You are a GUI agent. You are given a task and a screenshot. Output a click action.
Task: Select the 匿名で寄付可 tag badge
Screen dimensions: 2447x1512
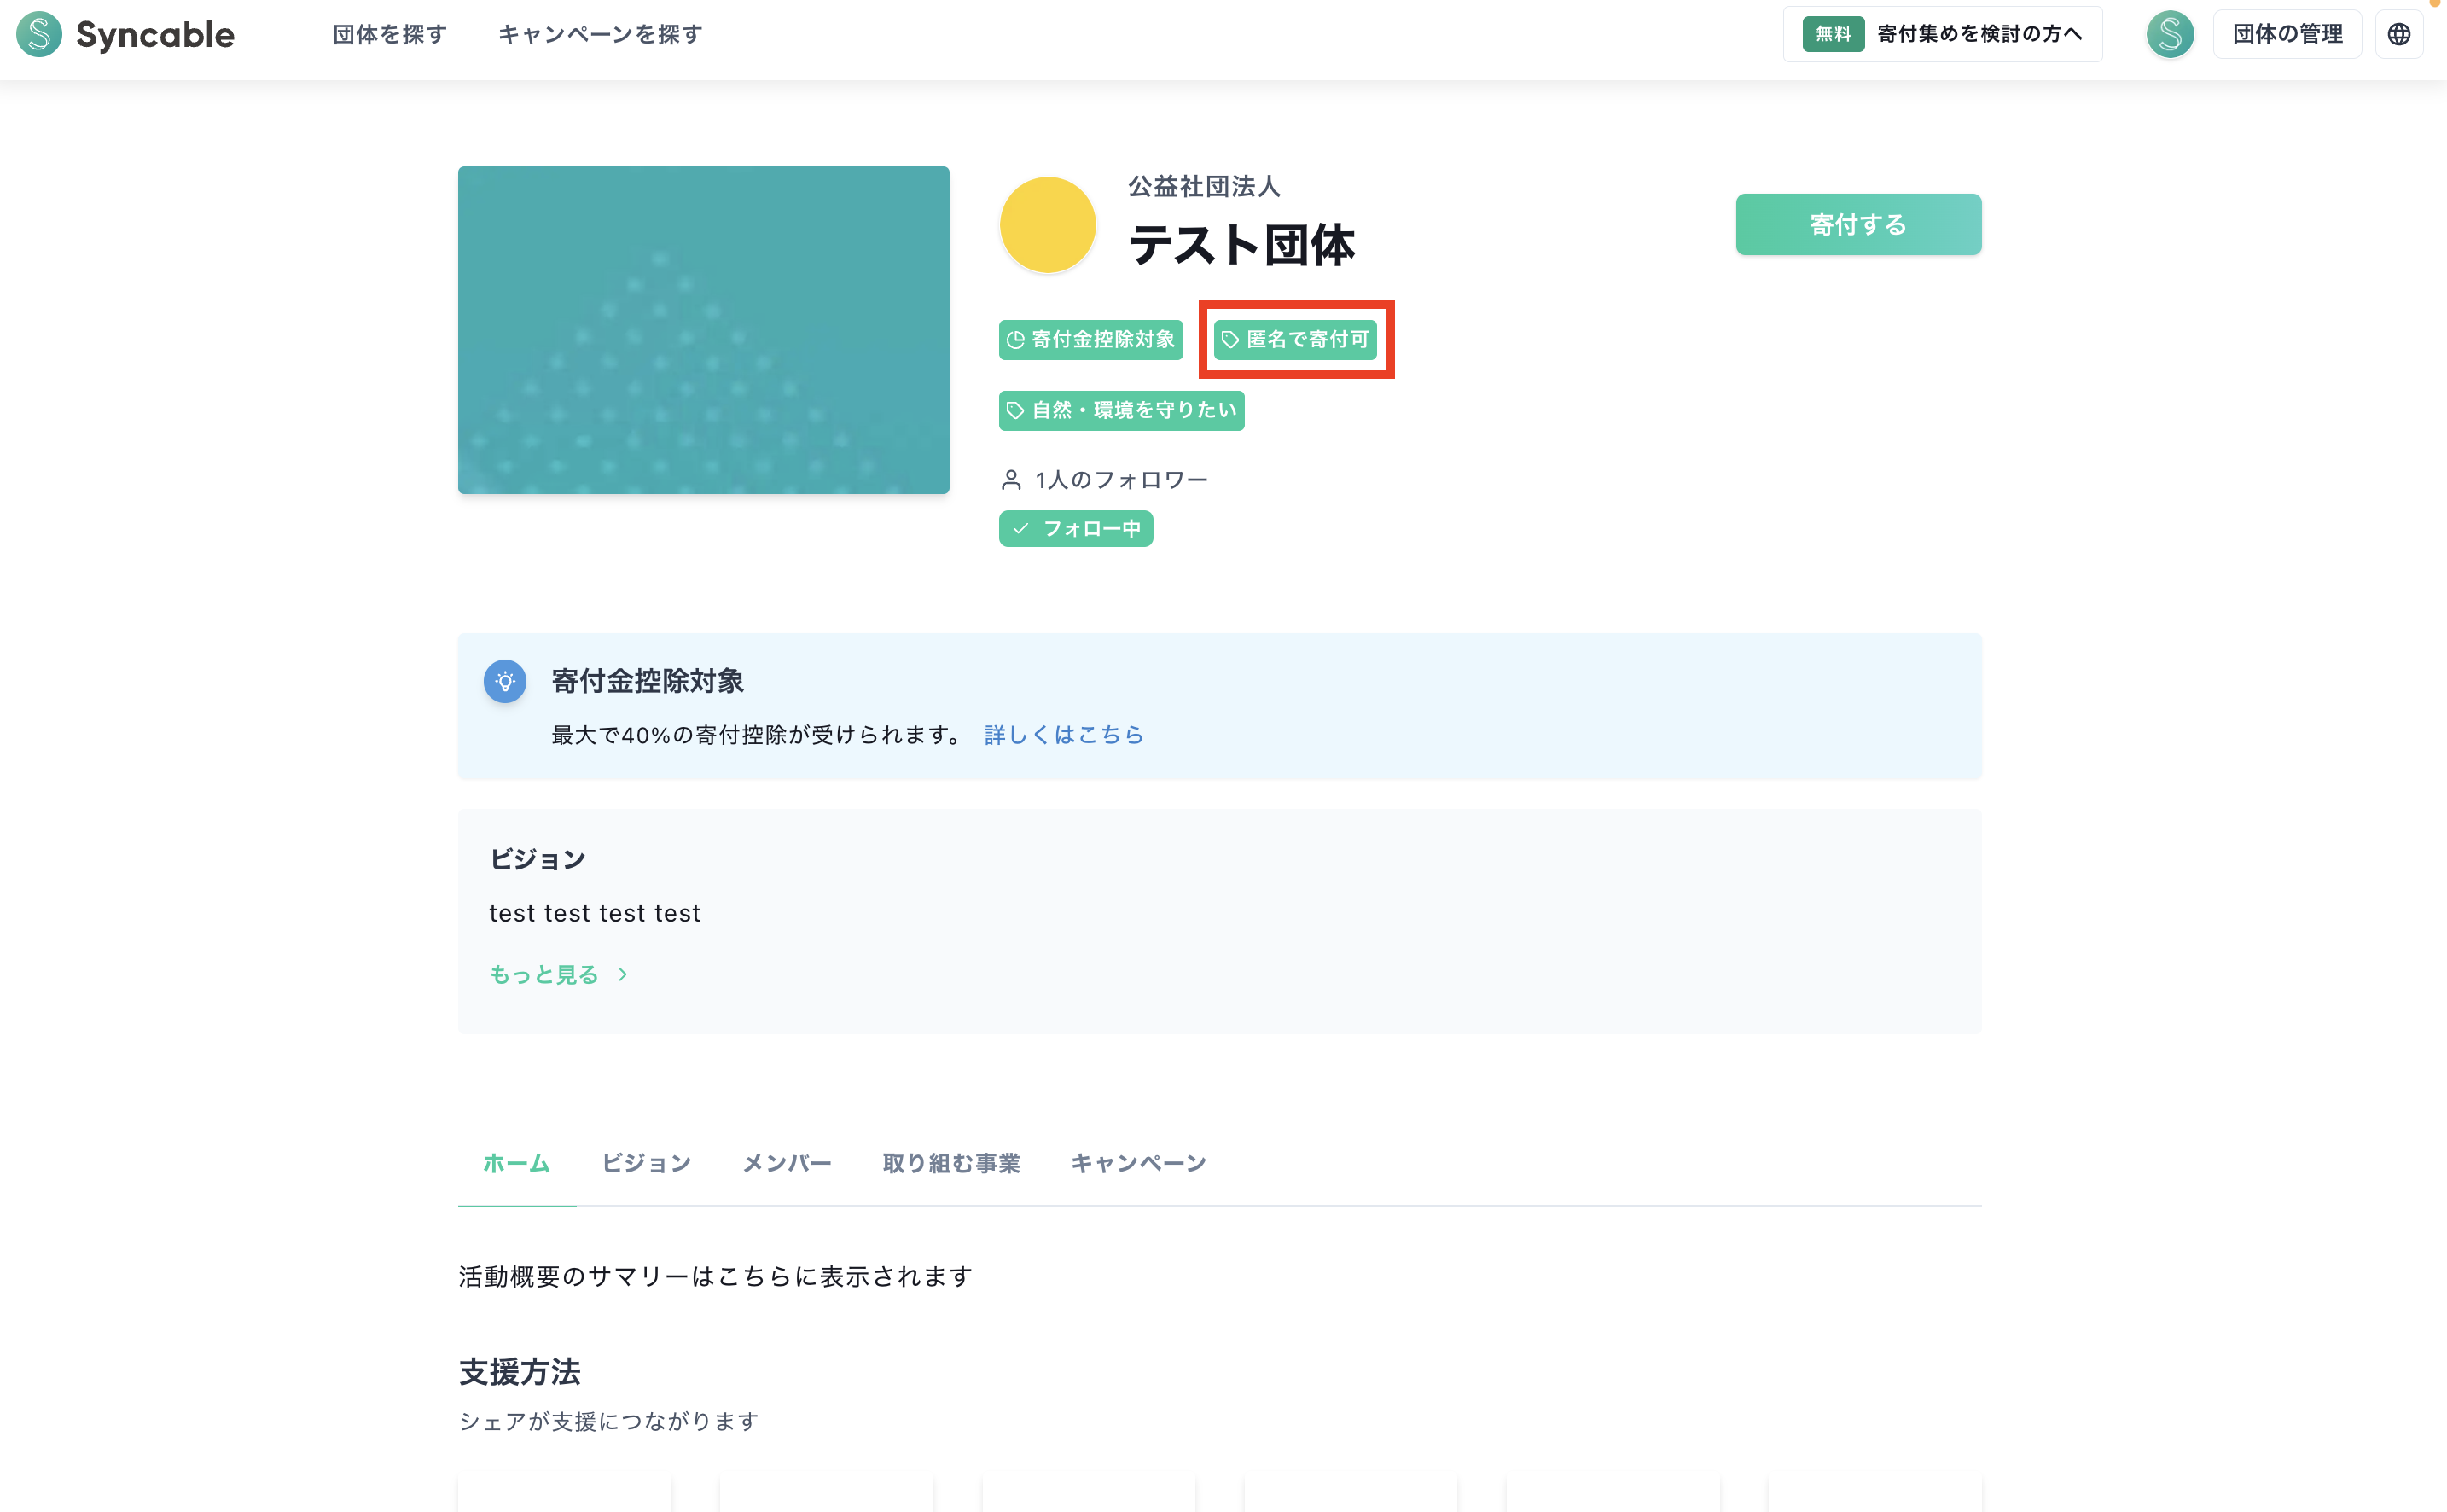point(1296,339)
